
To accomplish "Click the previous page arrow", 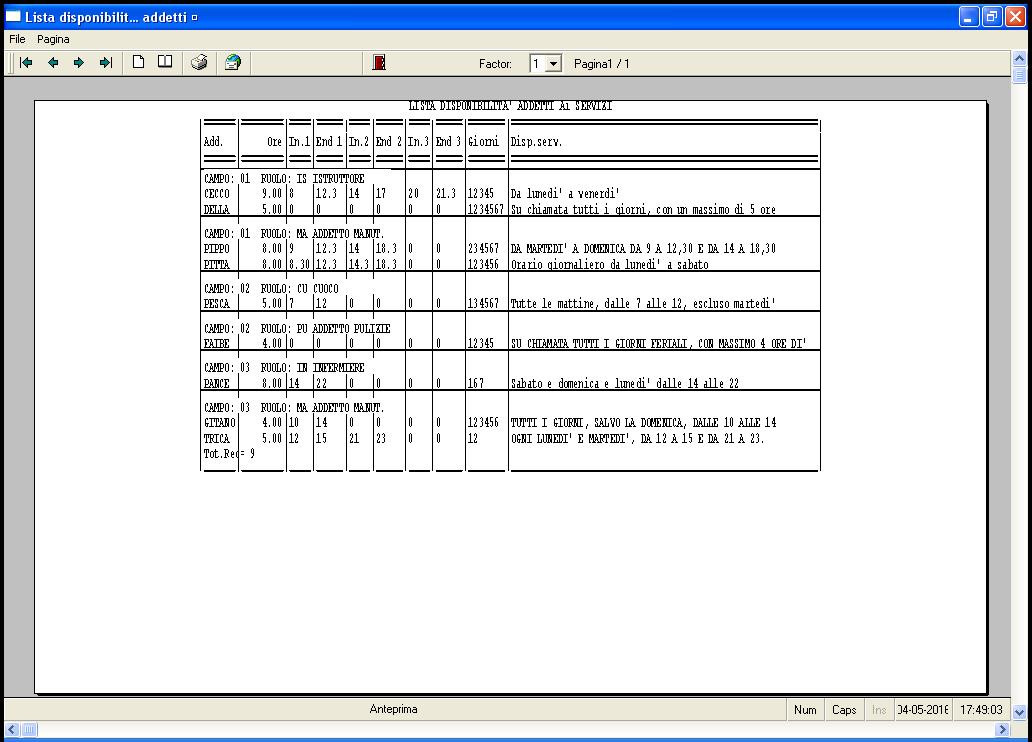I will pyautogui.click(x=53, y=63).
